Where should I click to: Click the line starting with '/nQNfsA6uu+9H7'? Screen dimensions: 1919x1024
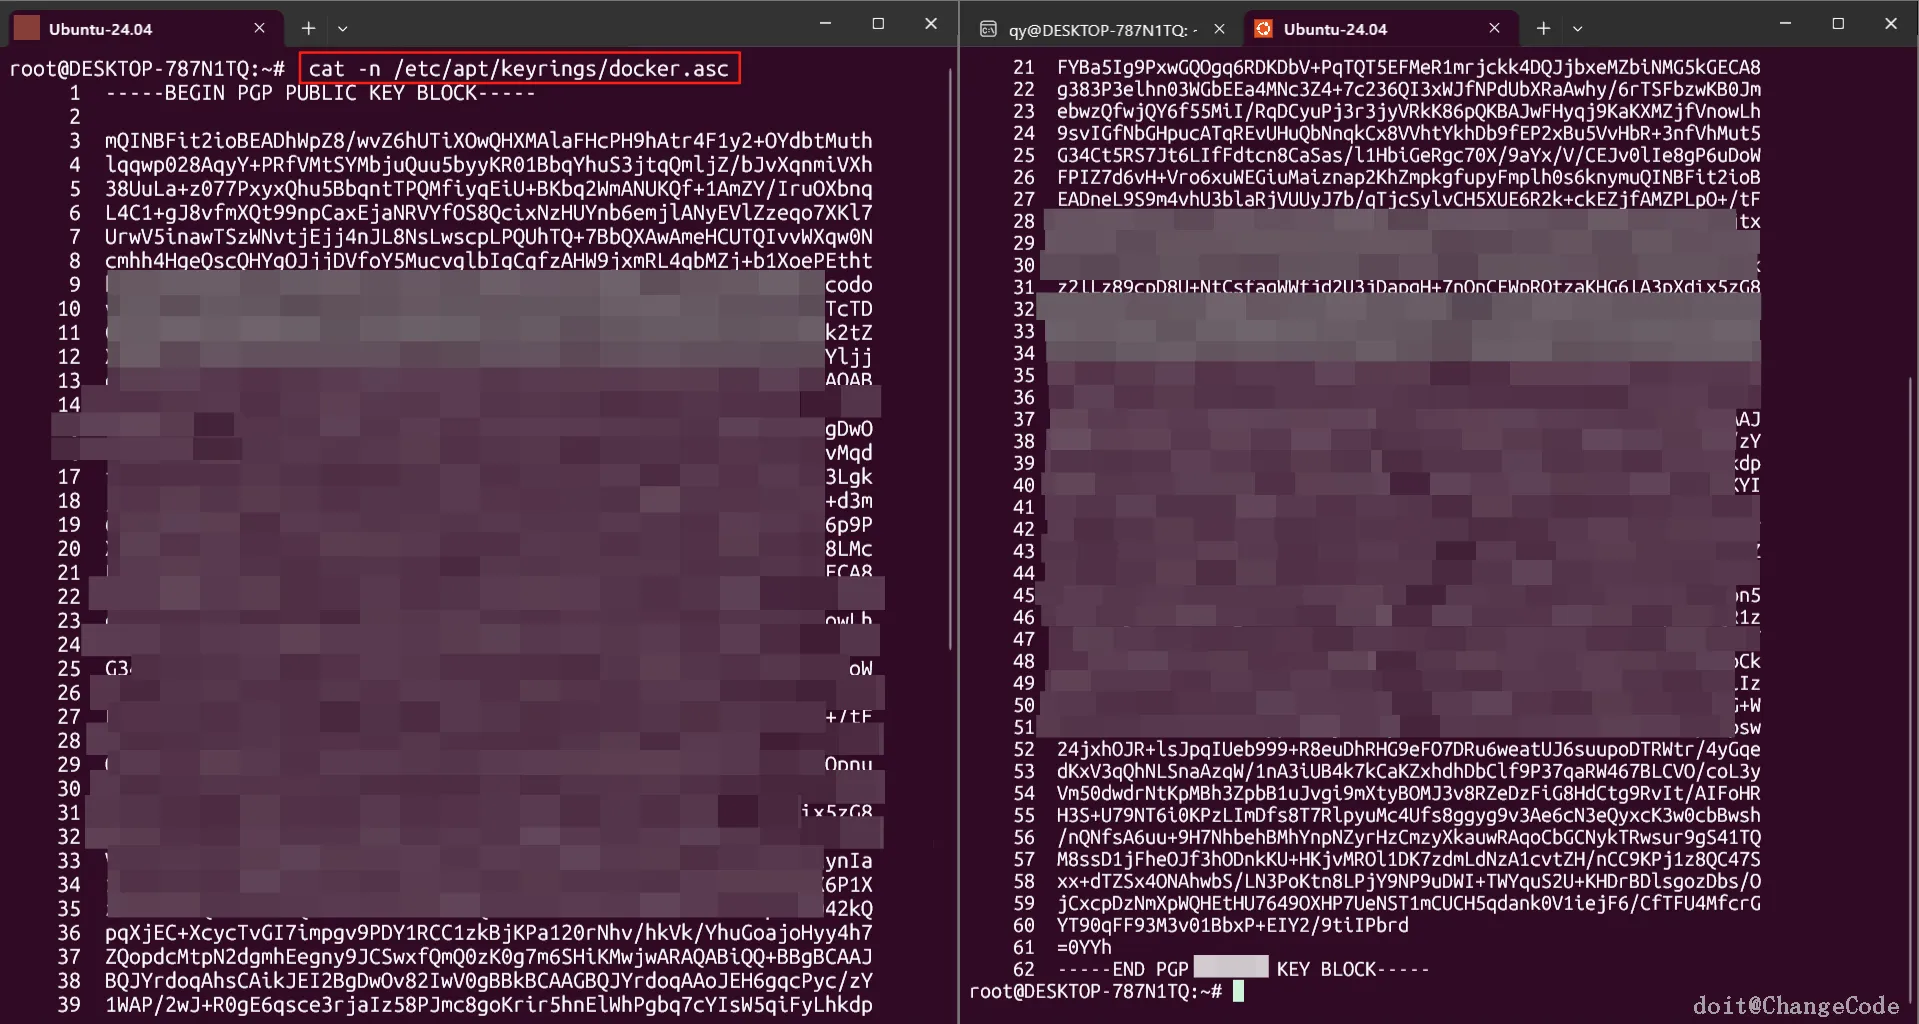point(1408,837)
